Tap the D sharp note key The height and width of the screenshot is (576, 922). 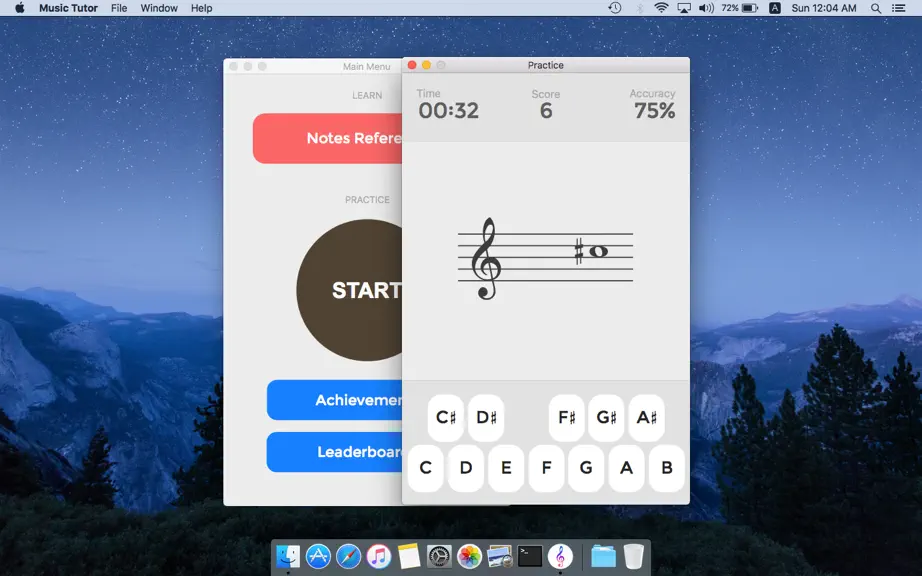[486, 417]
